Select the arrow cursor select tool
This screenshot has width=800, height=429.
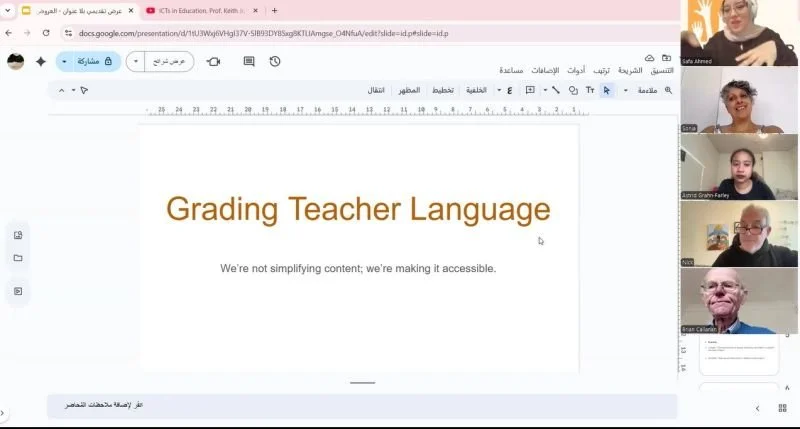pyautogui.click(x=607, y=90)
